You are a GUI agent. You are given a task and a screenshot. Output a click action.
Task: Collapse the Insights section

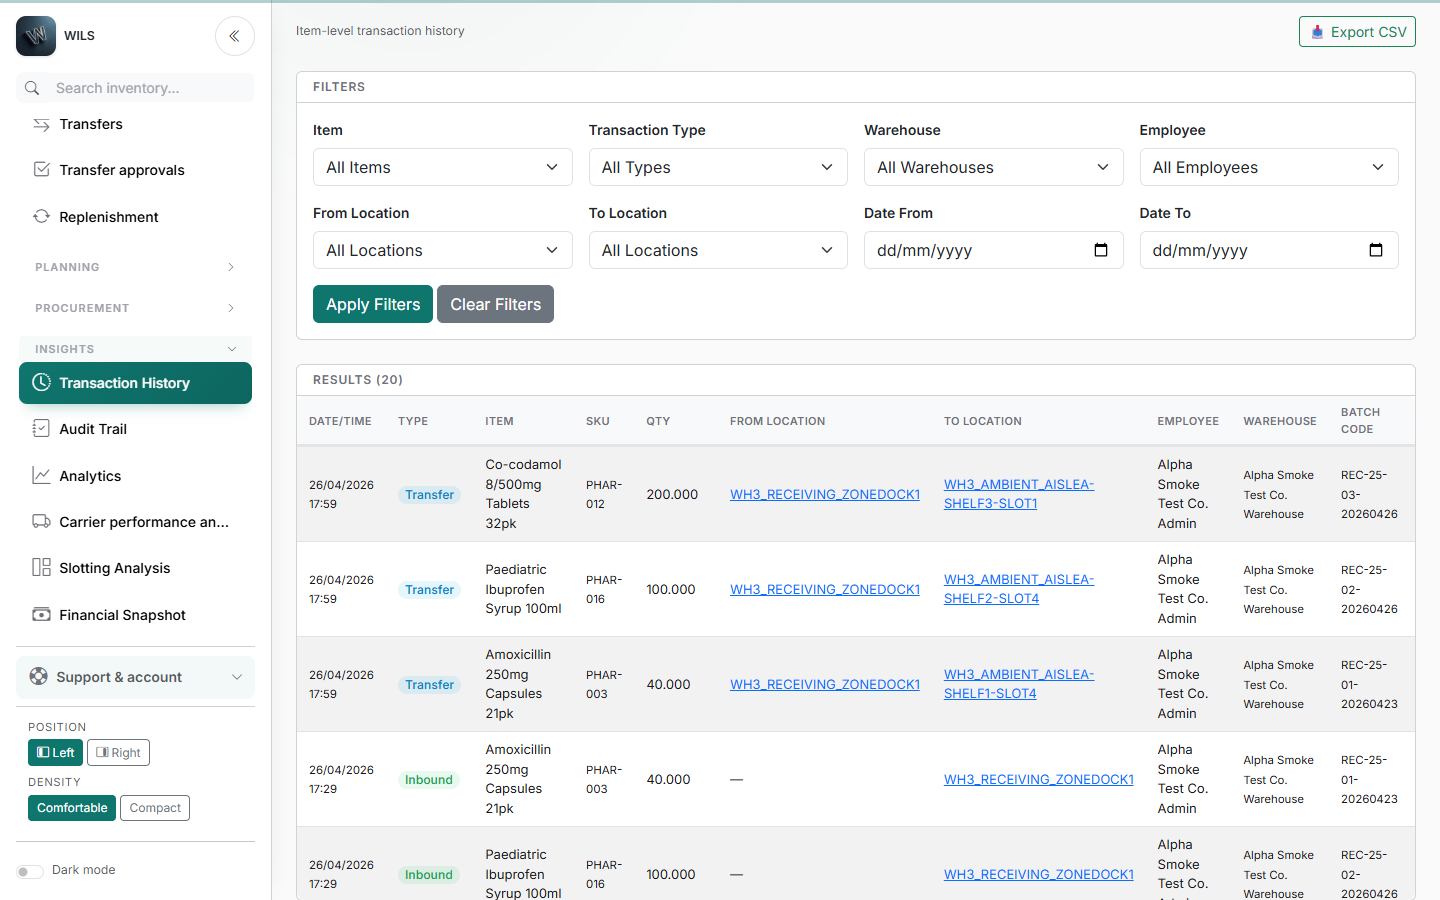coord(135,349)
